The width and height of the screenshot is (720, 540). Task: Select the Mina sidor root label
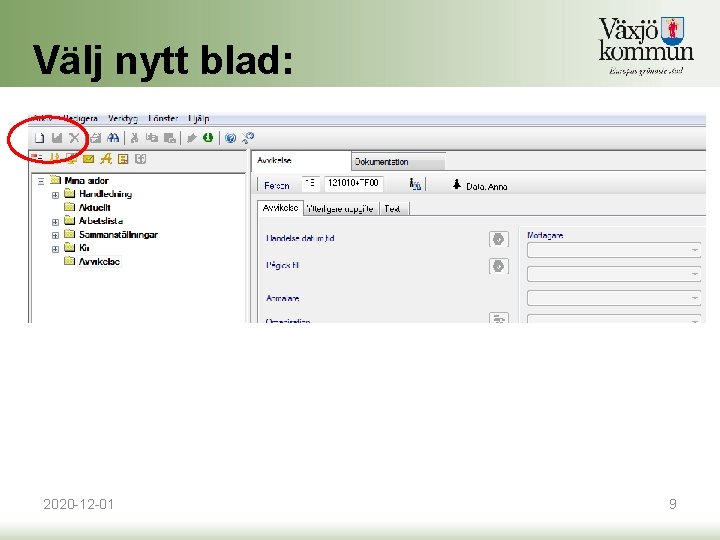coord(86,180)
